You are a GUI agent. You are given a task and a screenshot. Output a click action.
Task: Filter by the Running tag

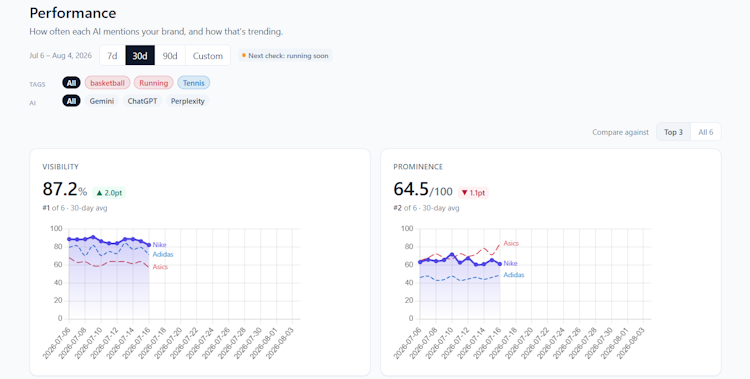[154, 83]
